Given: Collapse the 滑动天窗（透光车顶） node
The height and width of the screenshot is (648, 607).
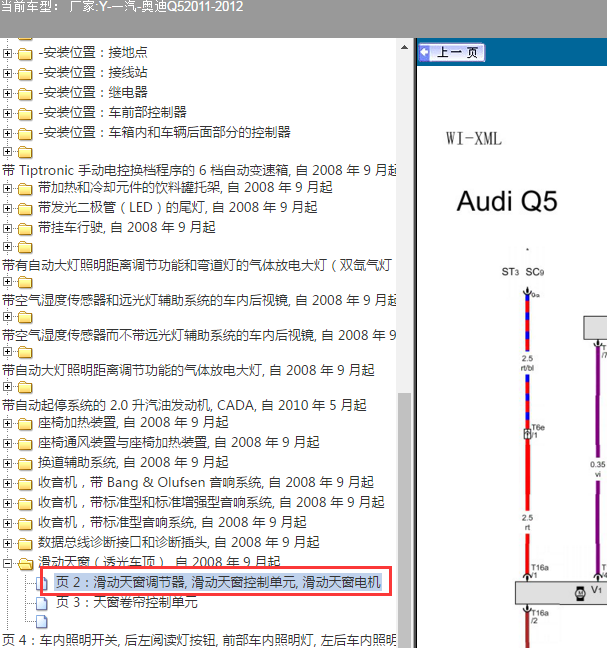Looking at the screenshot, I should click(x=7, y=563).
